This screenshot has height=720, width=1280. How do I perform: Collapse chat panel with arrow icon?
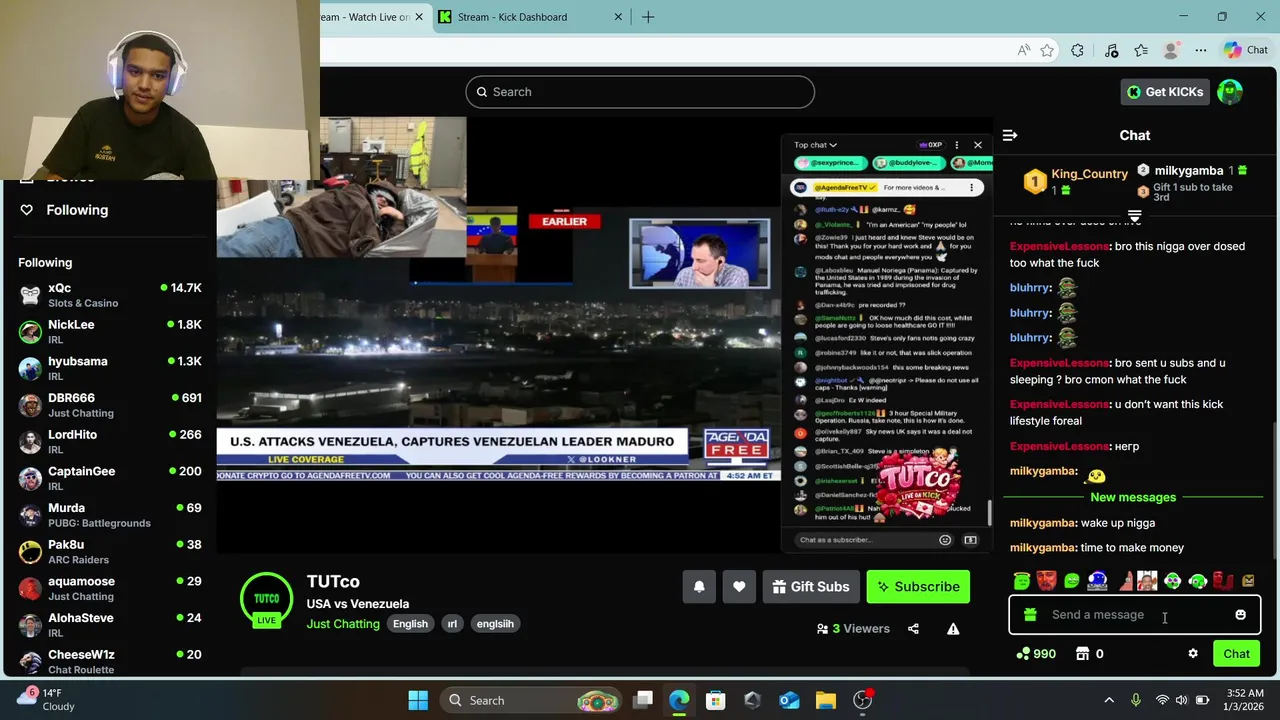click(x=1010, y=135)
